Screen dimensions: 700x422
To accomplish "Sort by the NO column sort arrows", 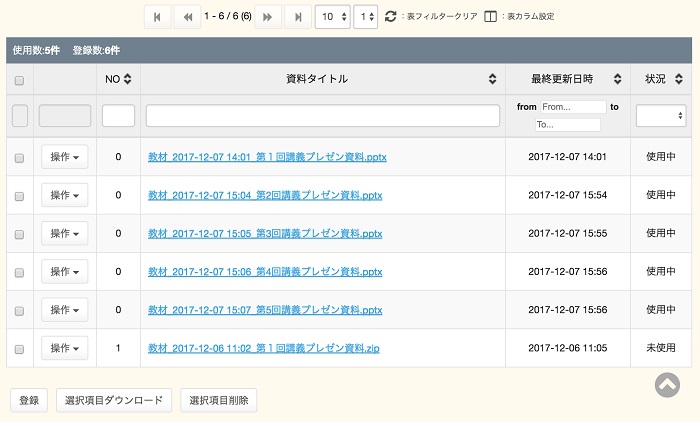I will (127, 79).
